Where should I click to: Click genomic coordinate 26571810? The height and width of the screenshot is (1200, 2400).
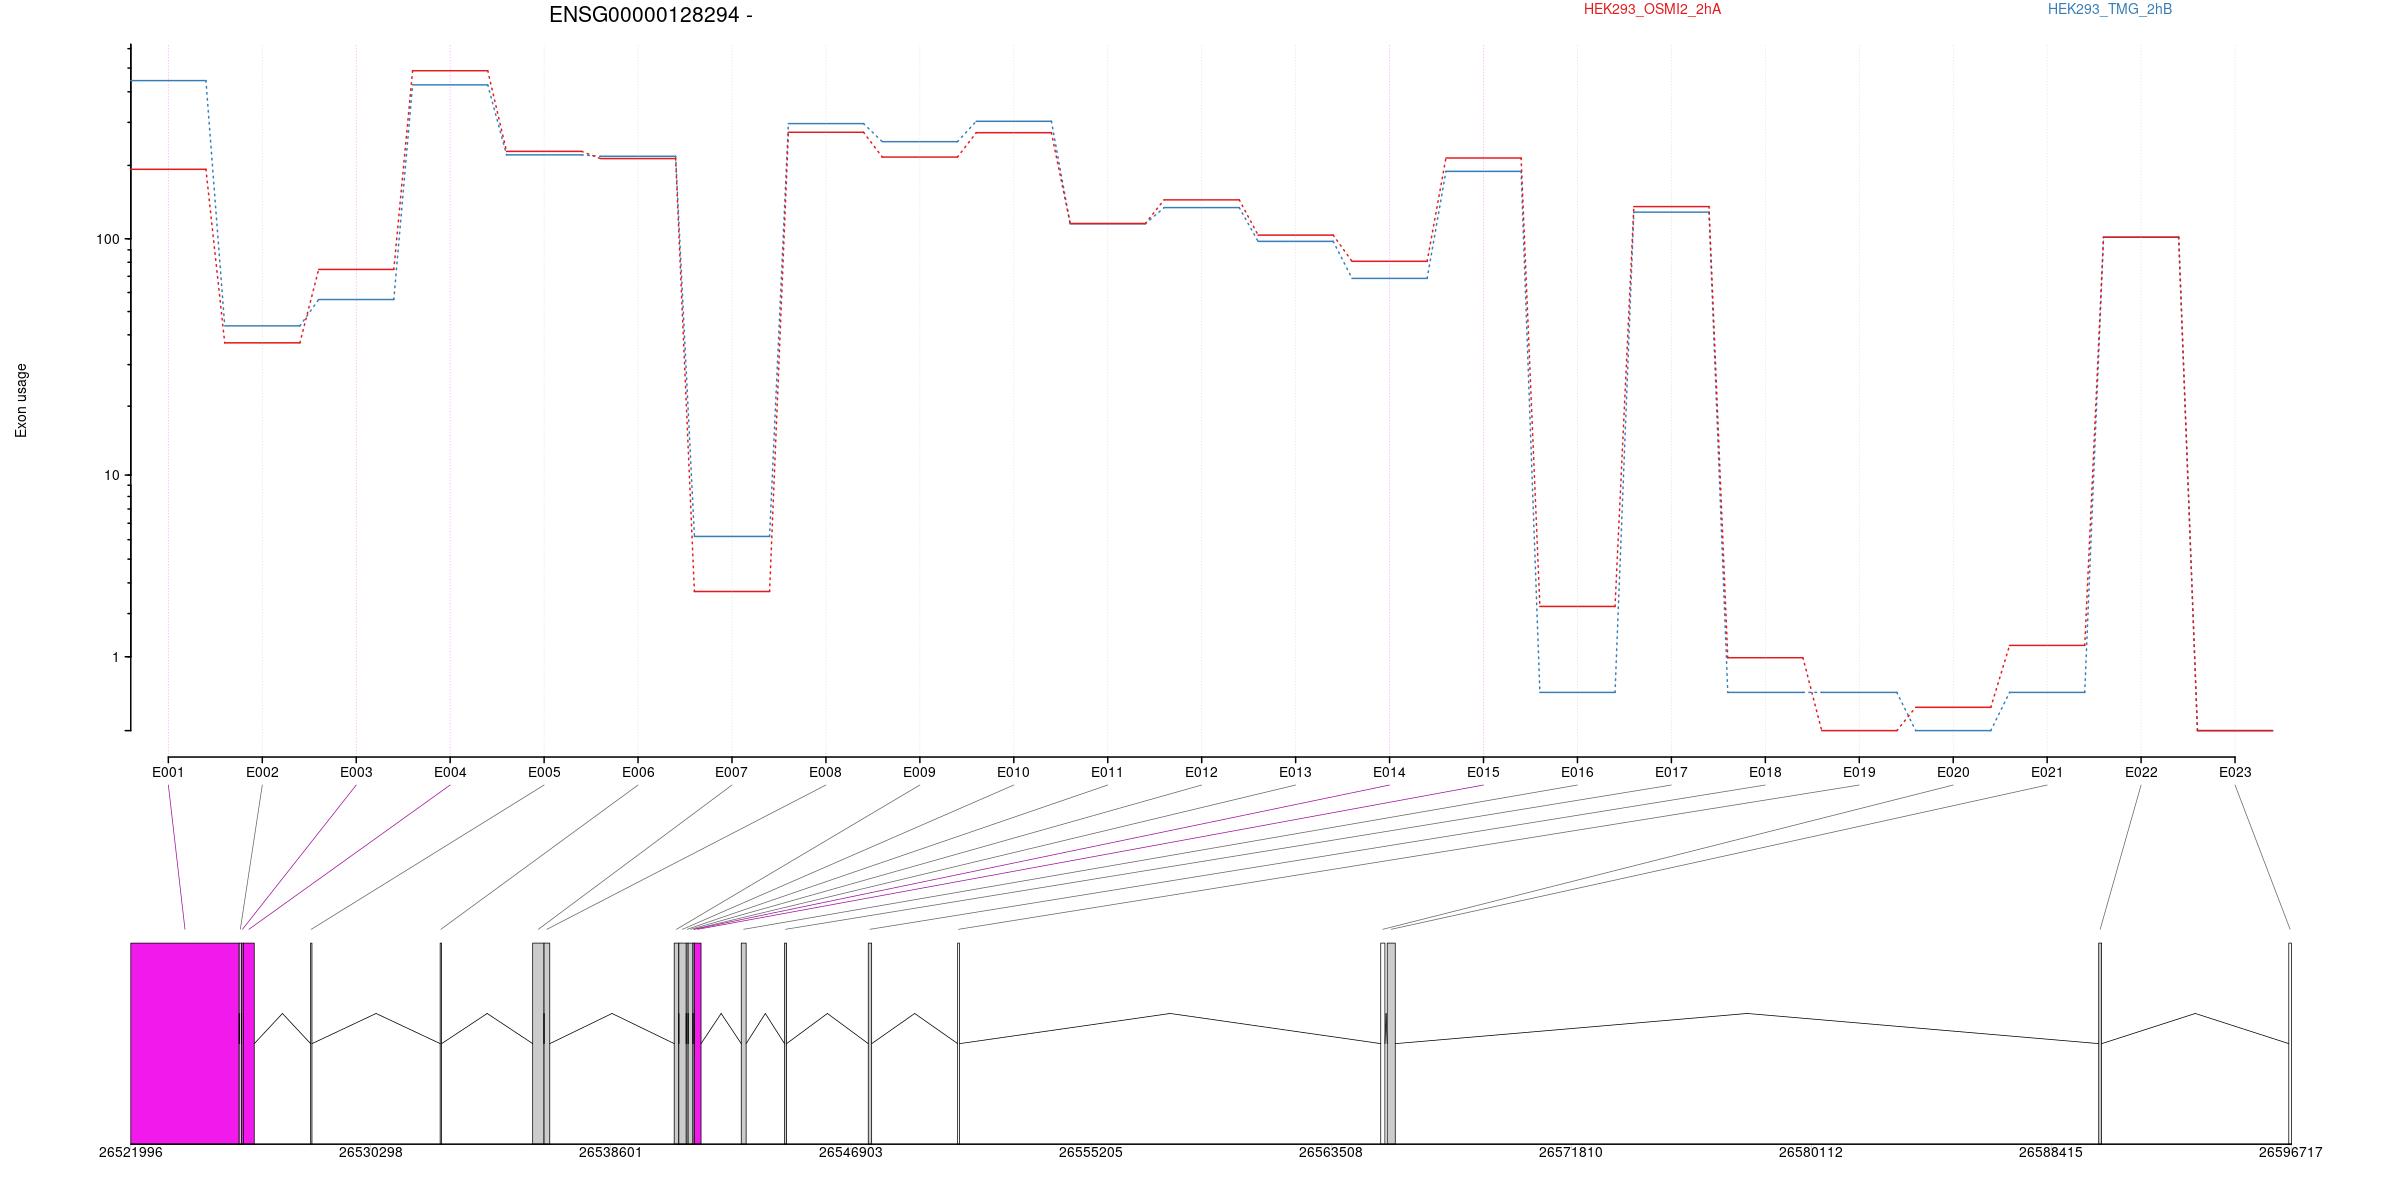click(x=1570, y=1152)
